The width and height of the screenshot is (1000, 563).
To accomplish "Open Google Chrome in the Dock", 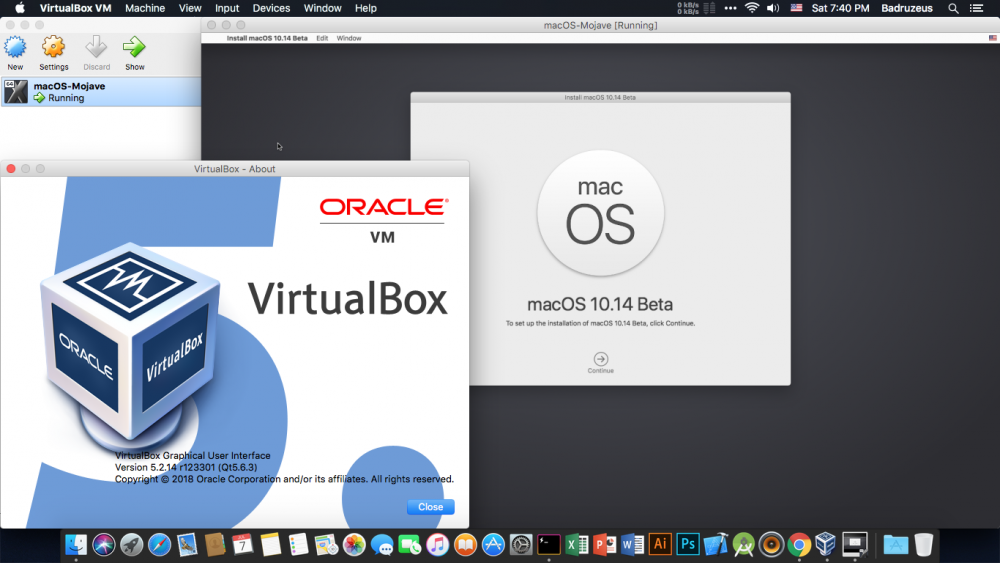I will coord(799,545).
